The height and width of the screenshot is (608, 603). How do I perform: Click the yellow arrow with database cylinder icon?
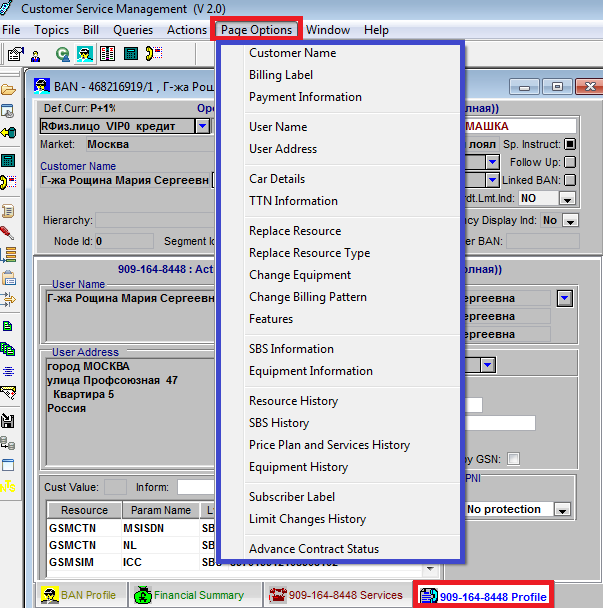(x=8, y=133)
